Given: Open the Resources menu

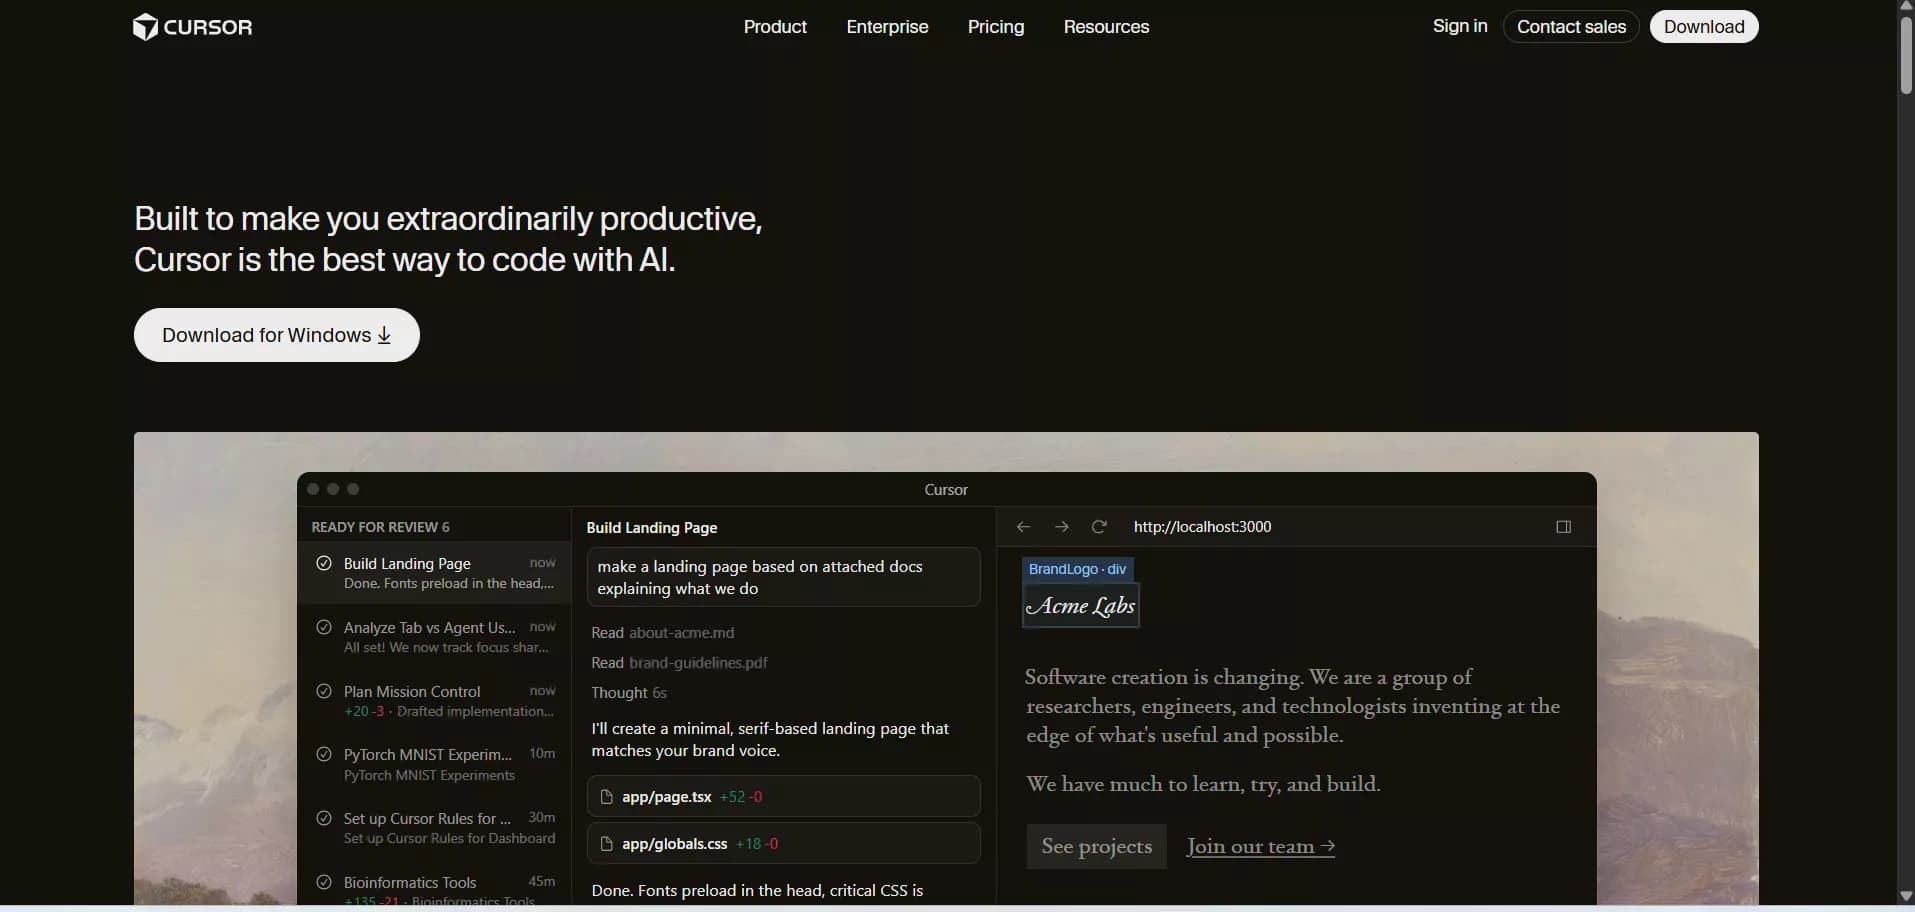Looking at the screenshot, I should [1106, 27].
